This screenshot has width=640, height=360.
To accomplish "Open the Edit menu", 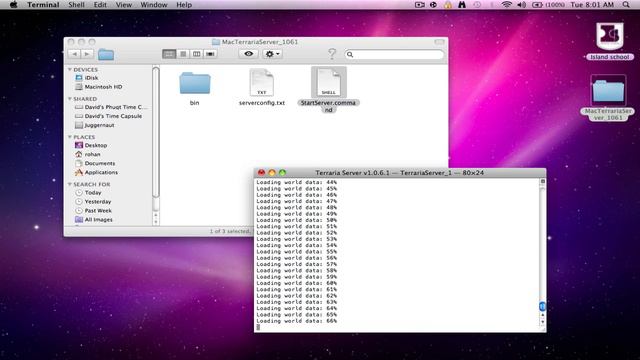I will 100,5.
